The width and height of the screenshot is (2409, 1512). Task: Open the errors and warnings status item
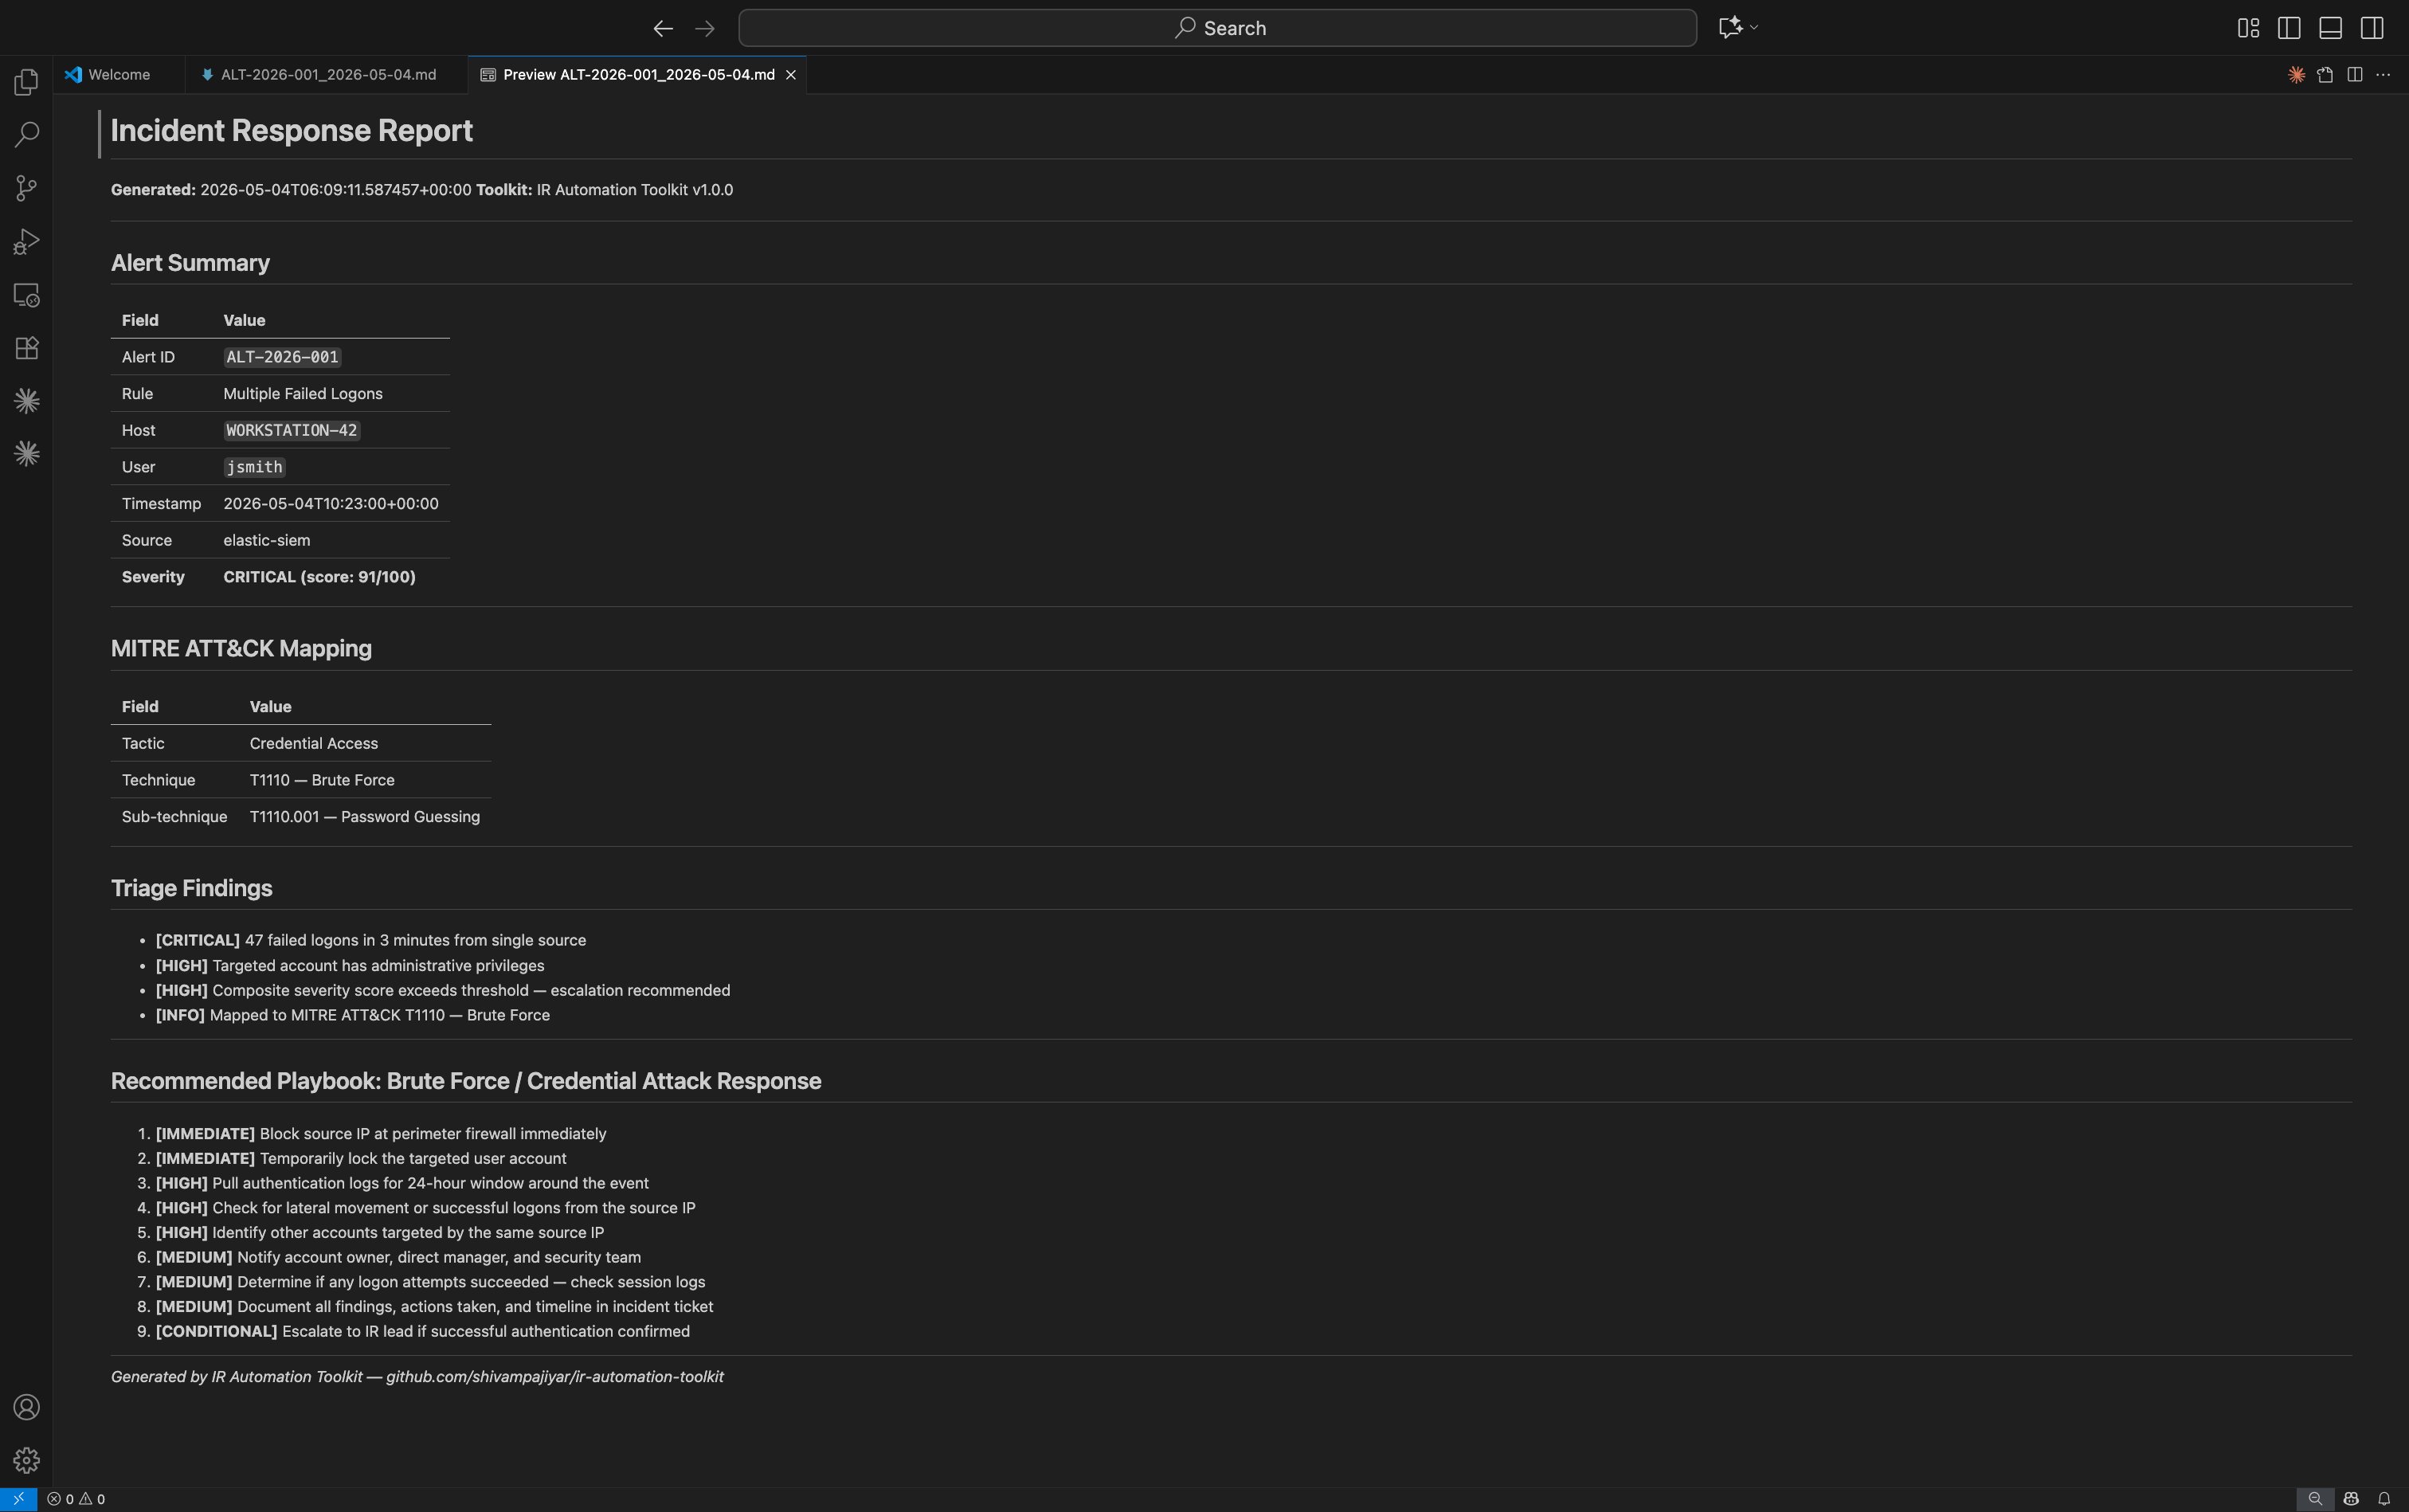pyautogui.click(x=76, y=1499)
